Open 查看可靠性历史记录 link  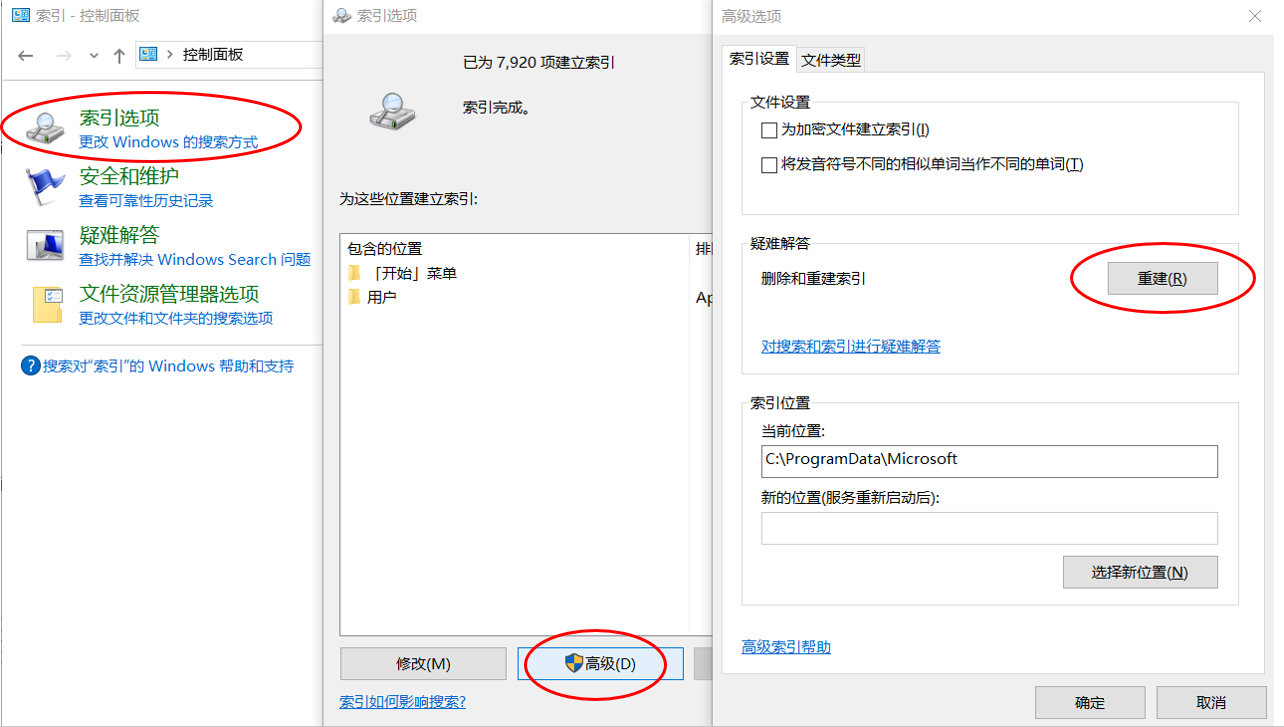146,201
